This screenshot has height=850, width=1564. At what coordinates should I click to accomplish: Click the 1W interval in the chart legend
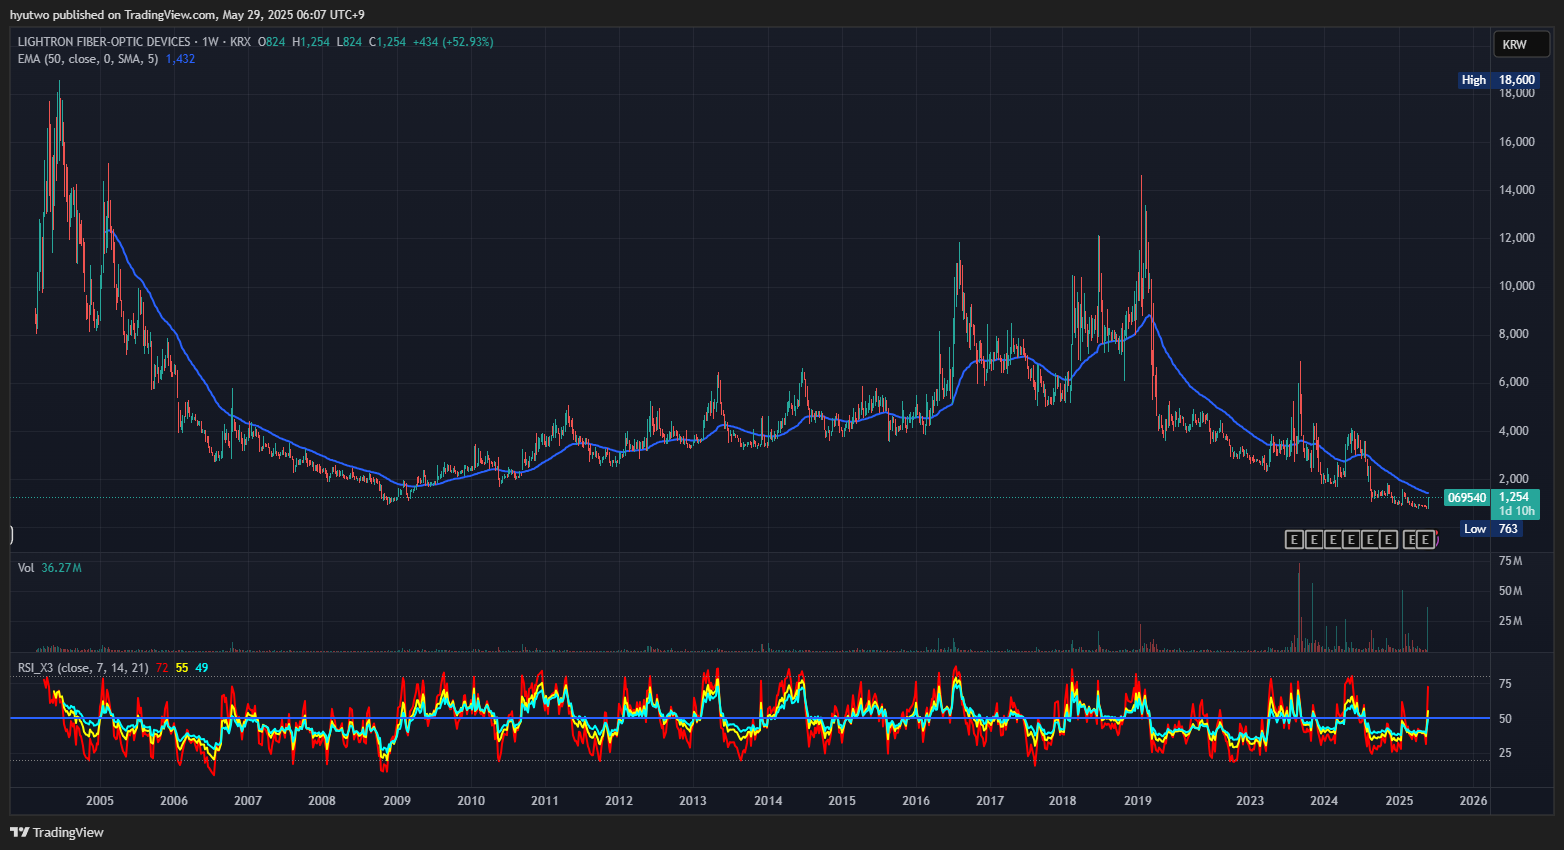(x=210, y=42)
